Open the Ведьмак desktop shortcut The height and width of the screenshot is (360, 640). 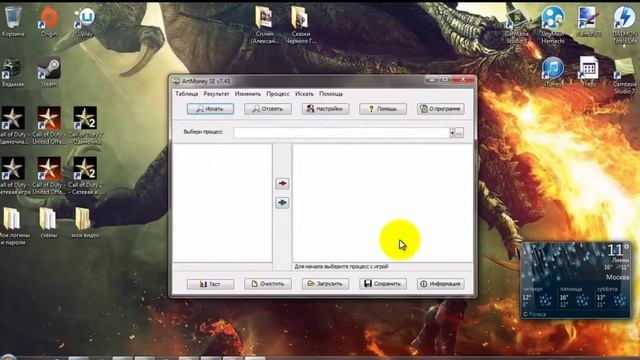click(13, 73)
